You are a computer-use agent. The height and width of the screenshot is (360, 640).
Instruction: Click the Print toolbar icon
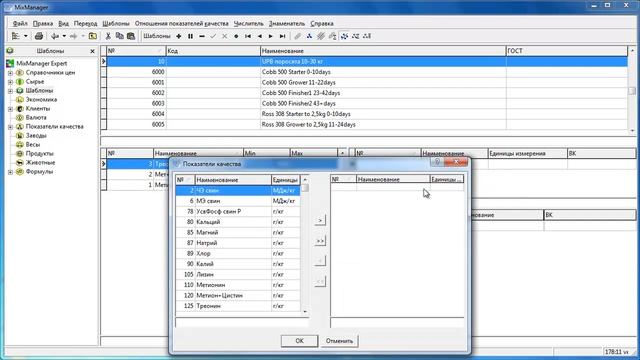coord(39,36)
